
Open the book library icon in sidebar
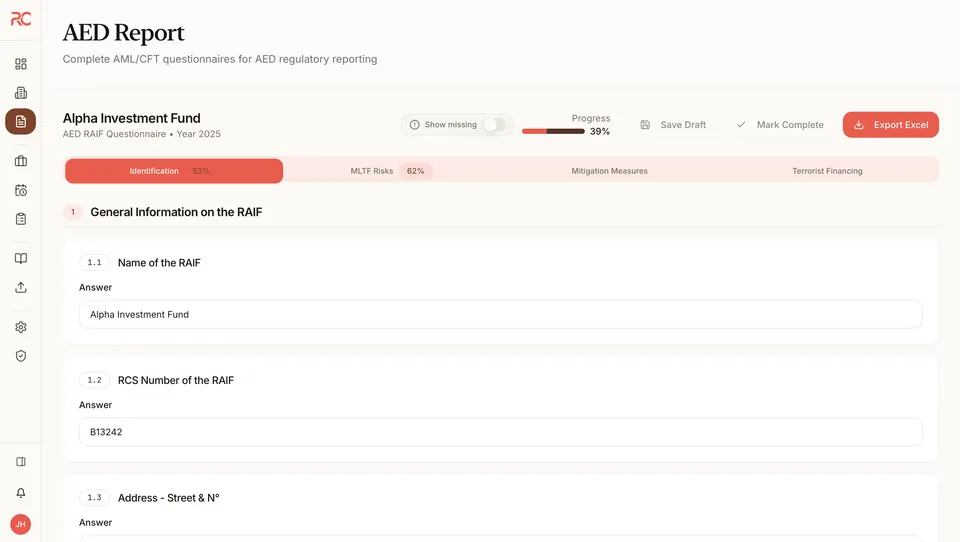coord(21,258)
